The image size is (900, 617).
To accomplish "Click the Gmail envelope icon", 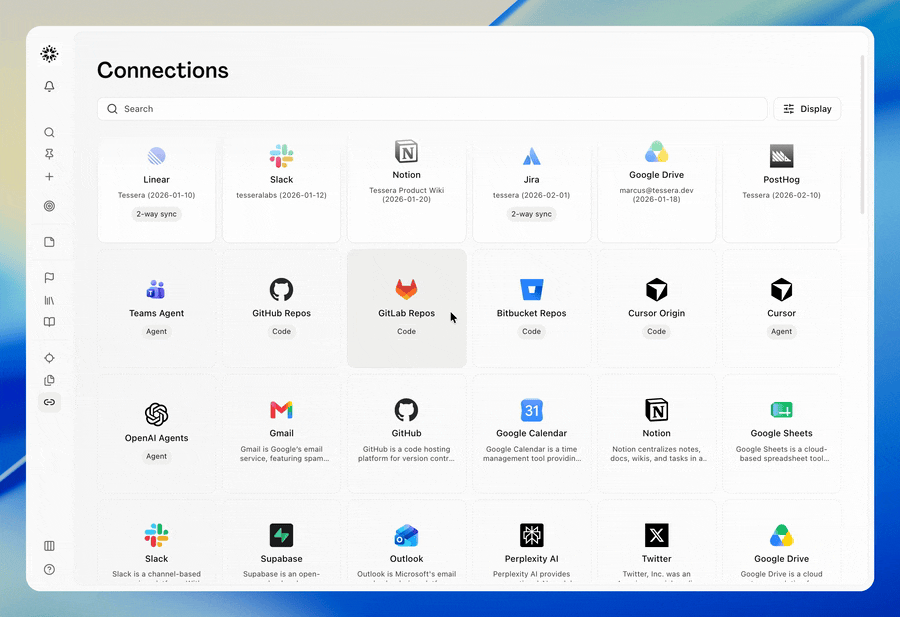I will click(281, 410).
